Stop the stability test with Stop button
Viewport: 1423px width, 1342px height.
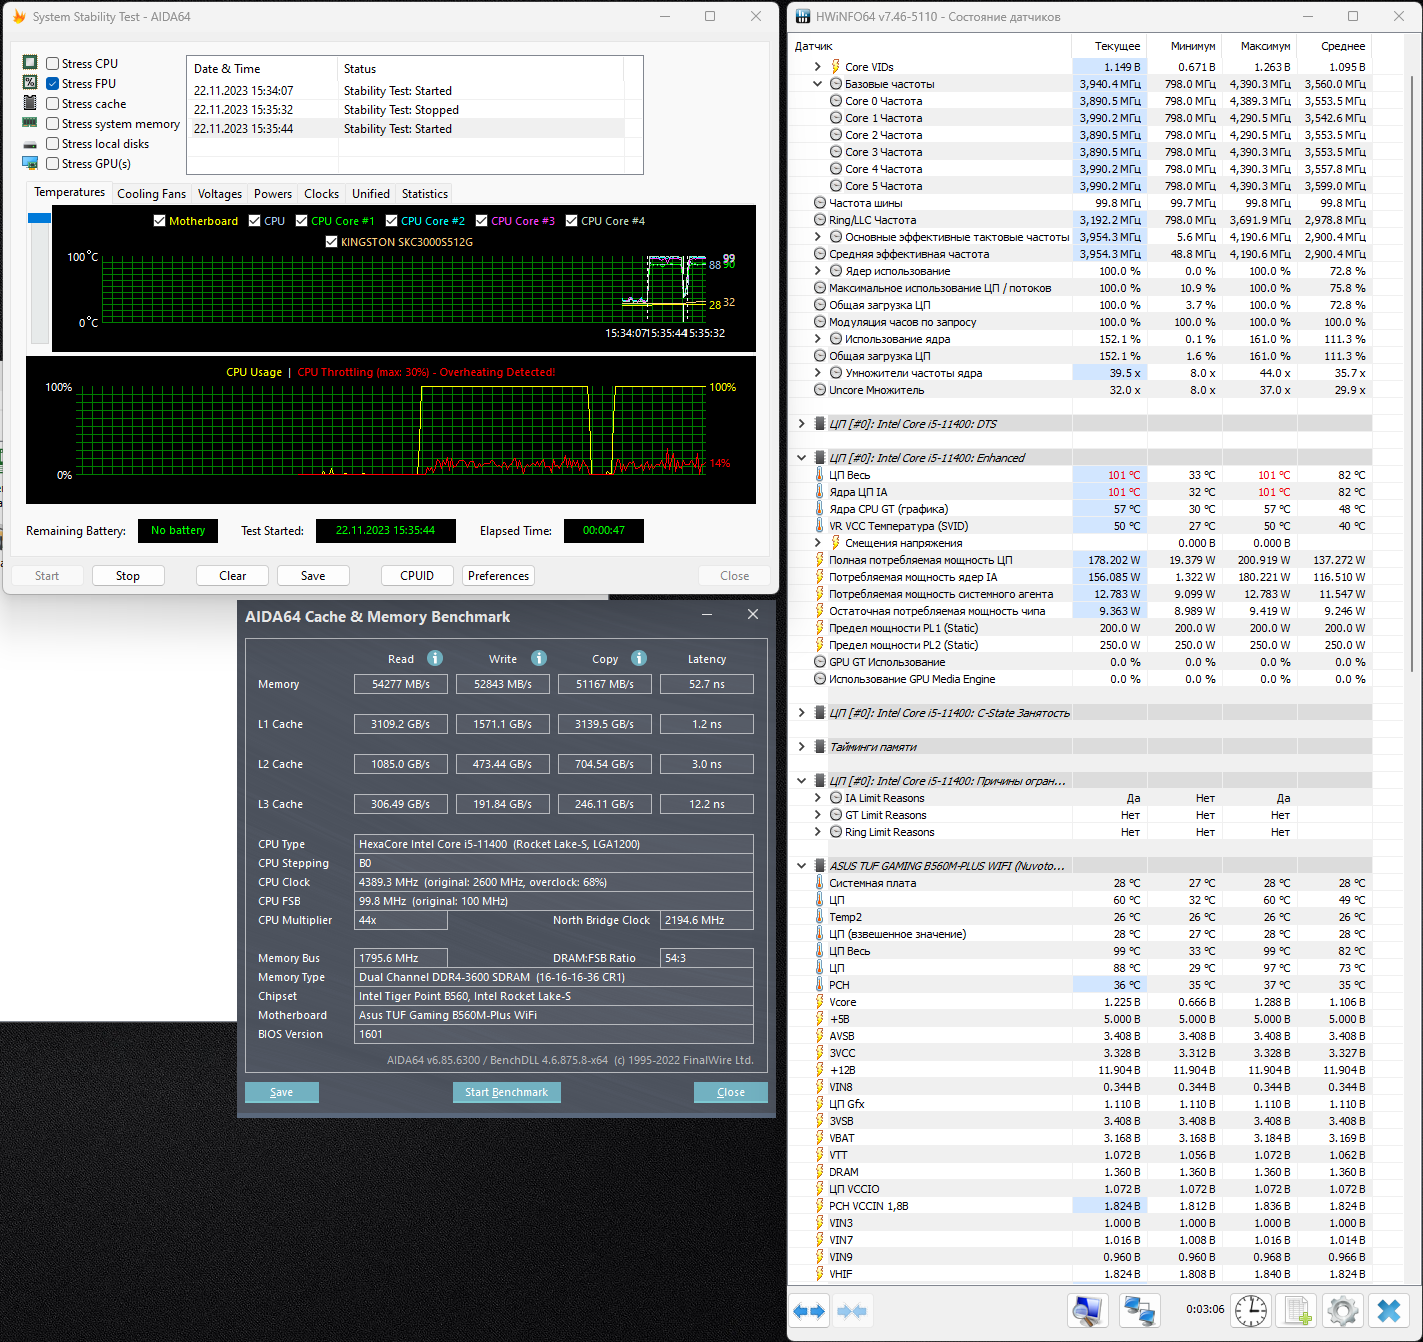(x=128, y=576)
